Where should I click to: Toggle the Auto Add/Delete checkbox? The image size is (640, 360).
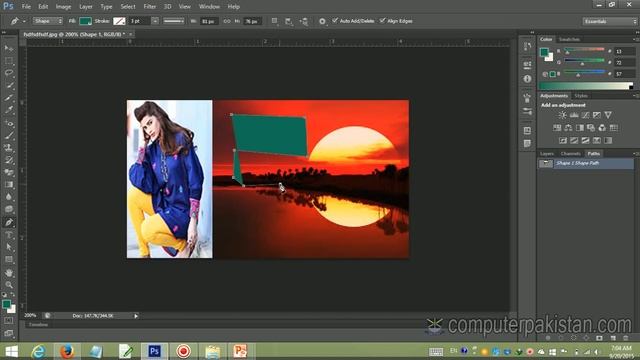pos(335,20)
